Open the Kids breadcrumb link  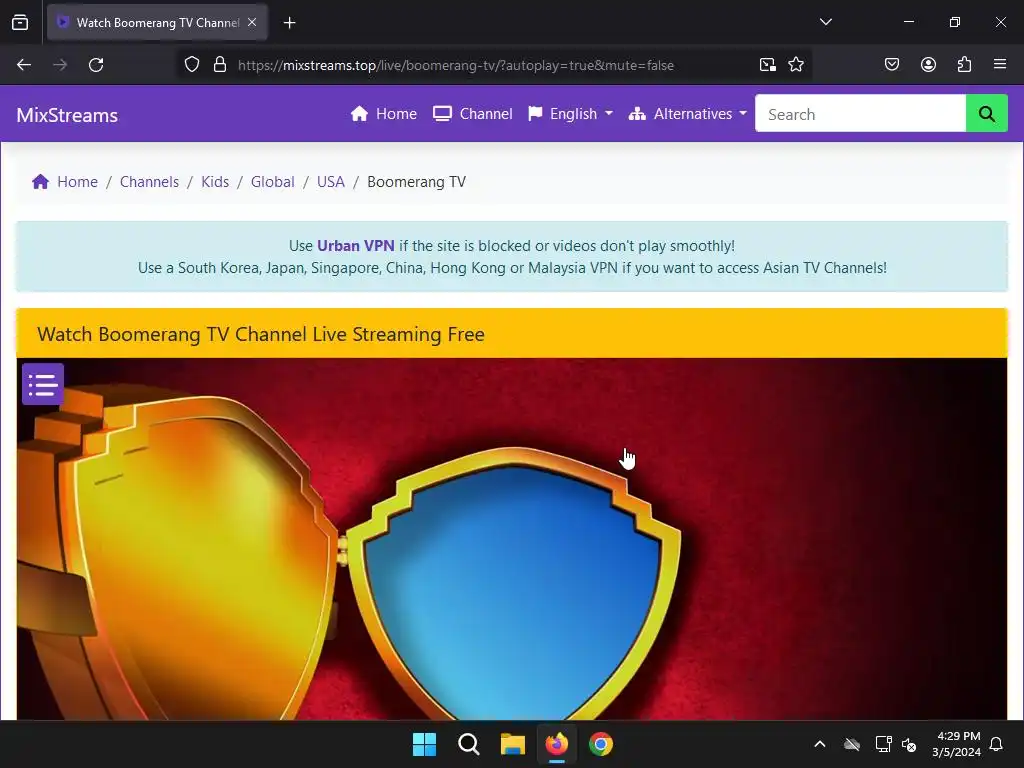click(x=215, y=182)
